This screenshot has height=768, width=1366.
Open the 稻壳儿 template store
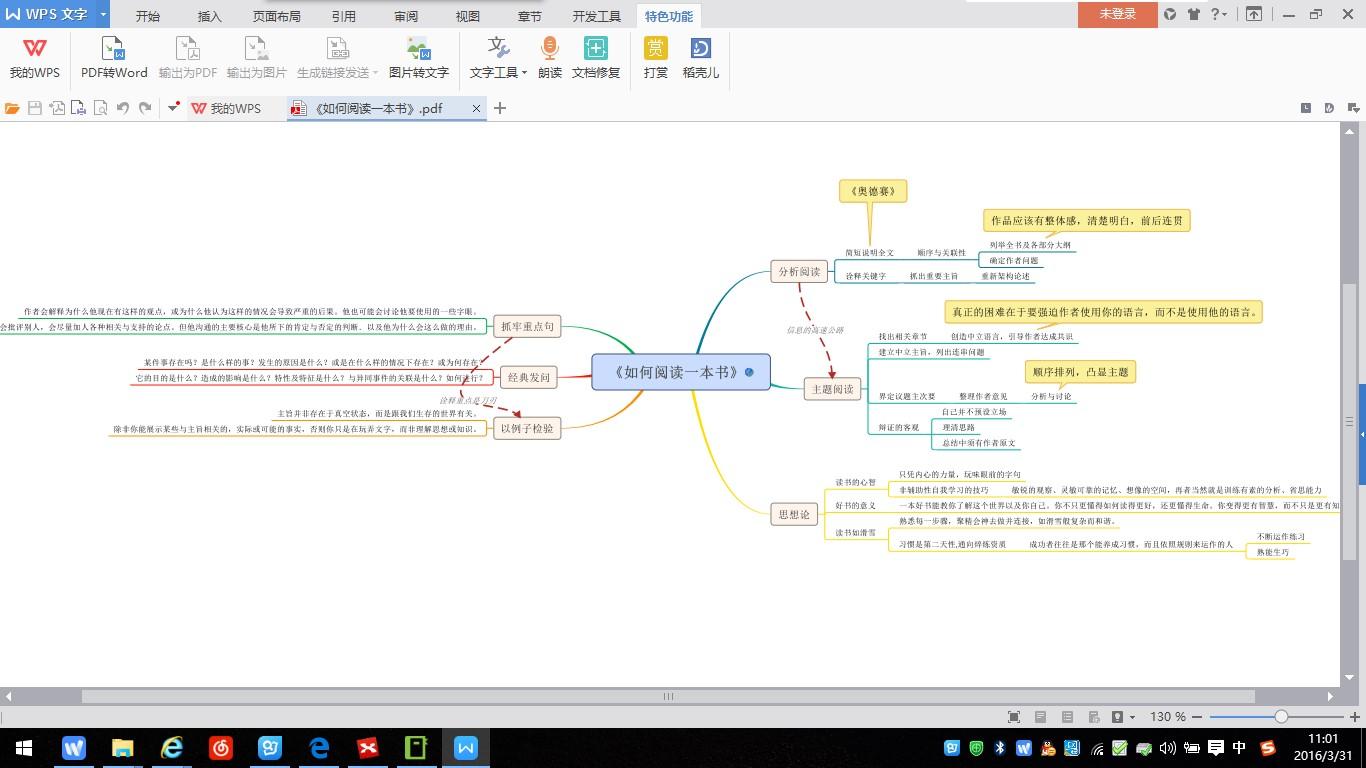[701, 58]
